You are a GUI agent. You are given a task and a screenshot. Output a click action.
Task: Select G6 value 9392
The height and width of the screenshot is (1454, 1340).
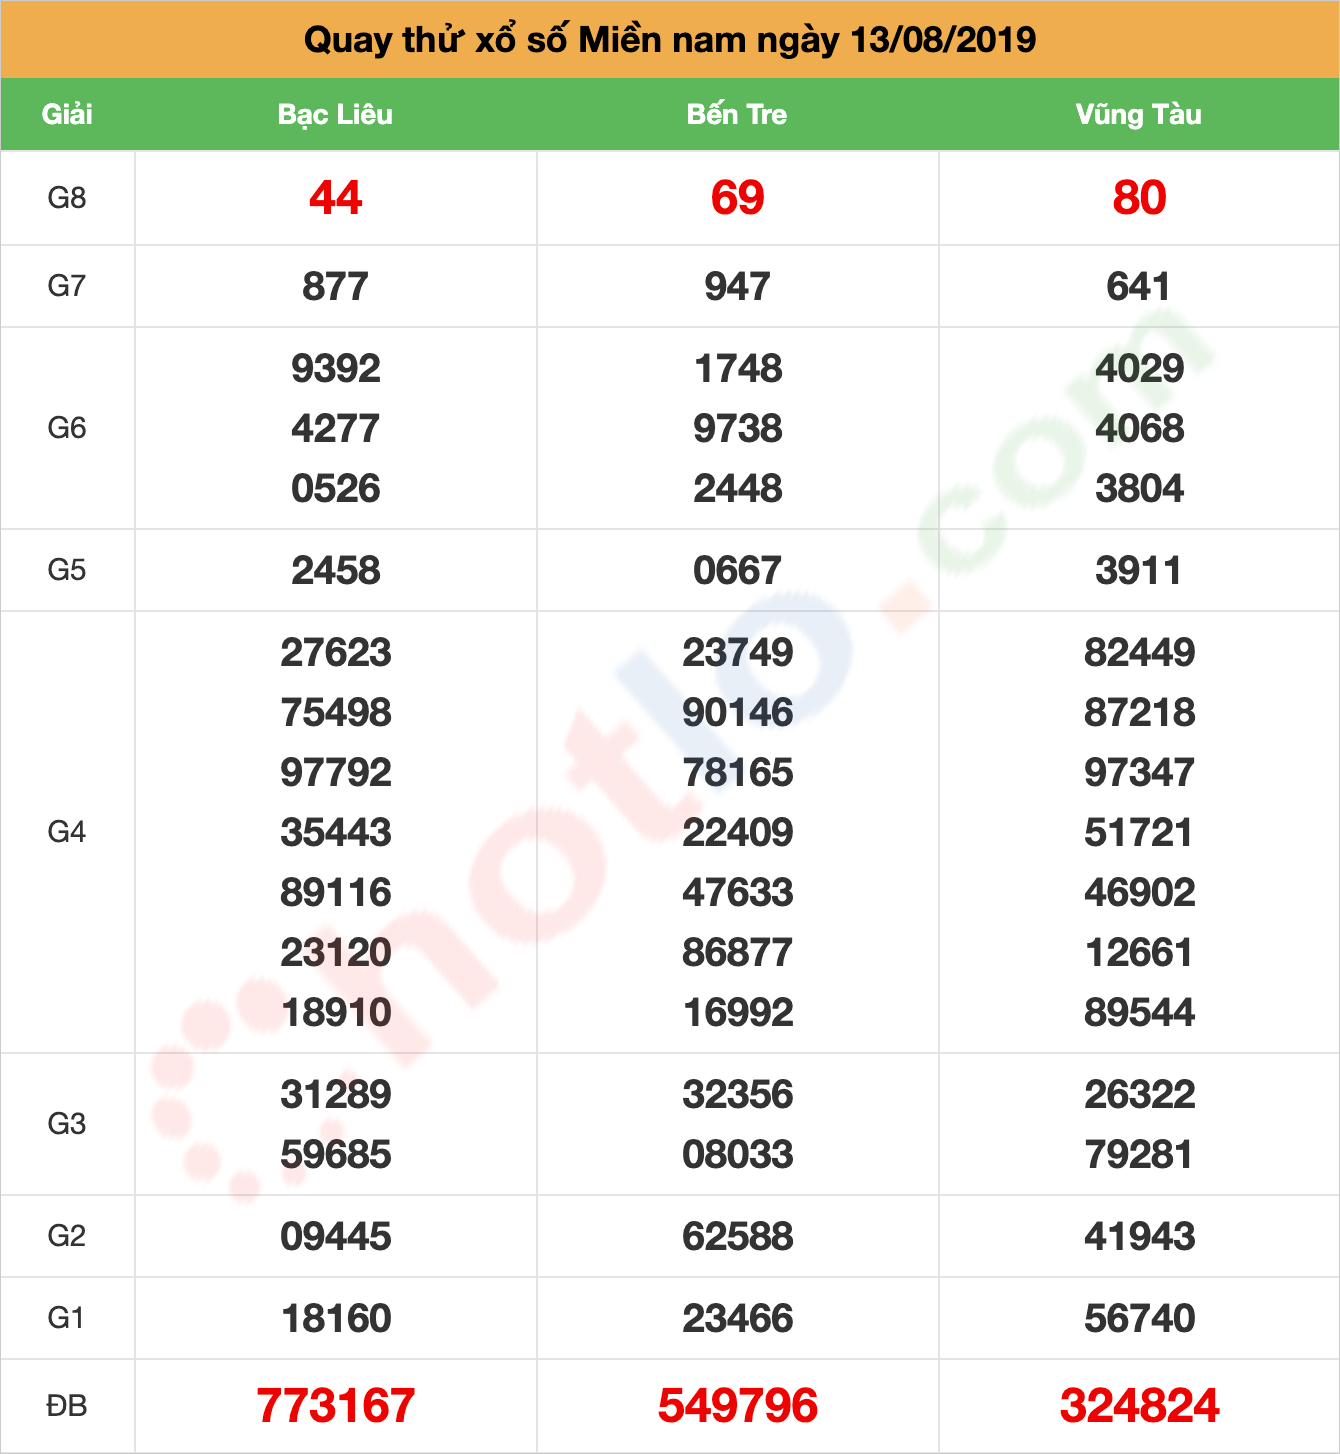click(x=335, y=369)
